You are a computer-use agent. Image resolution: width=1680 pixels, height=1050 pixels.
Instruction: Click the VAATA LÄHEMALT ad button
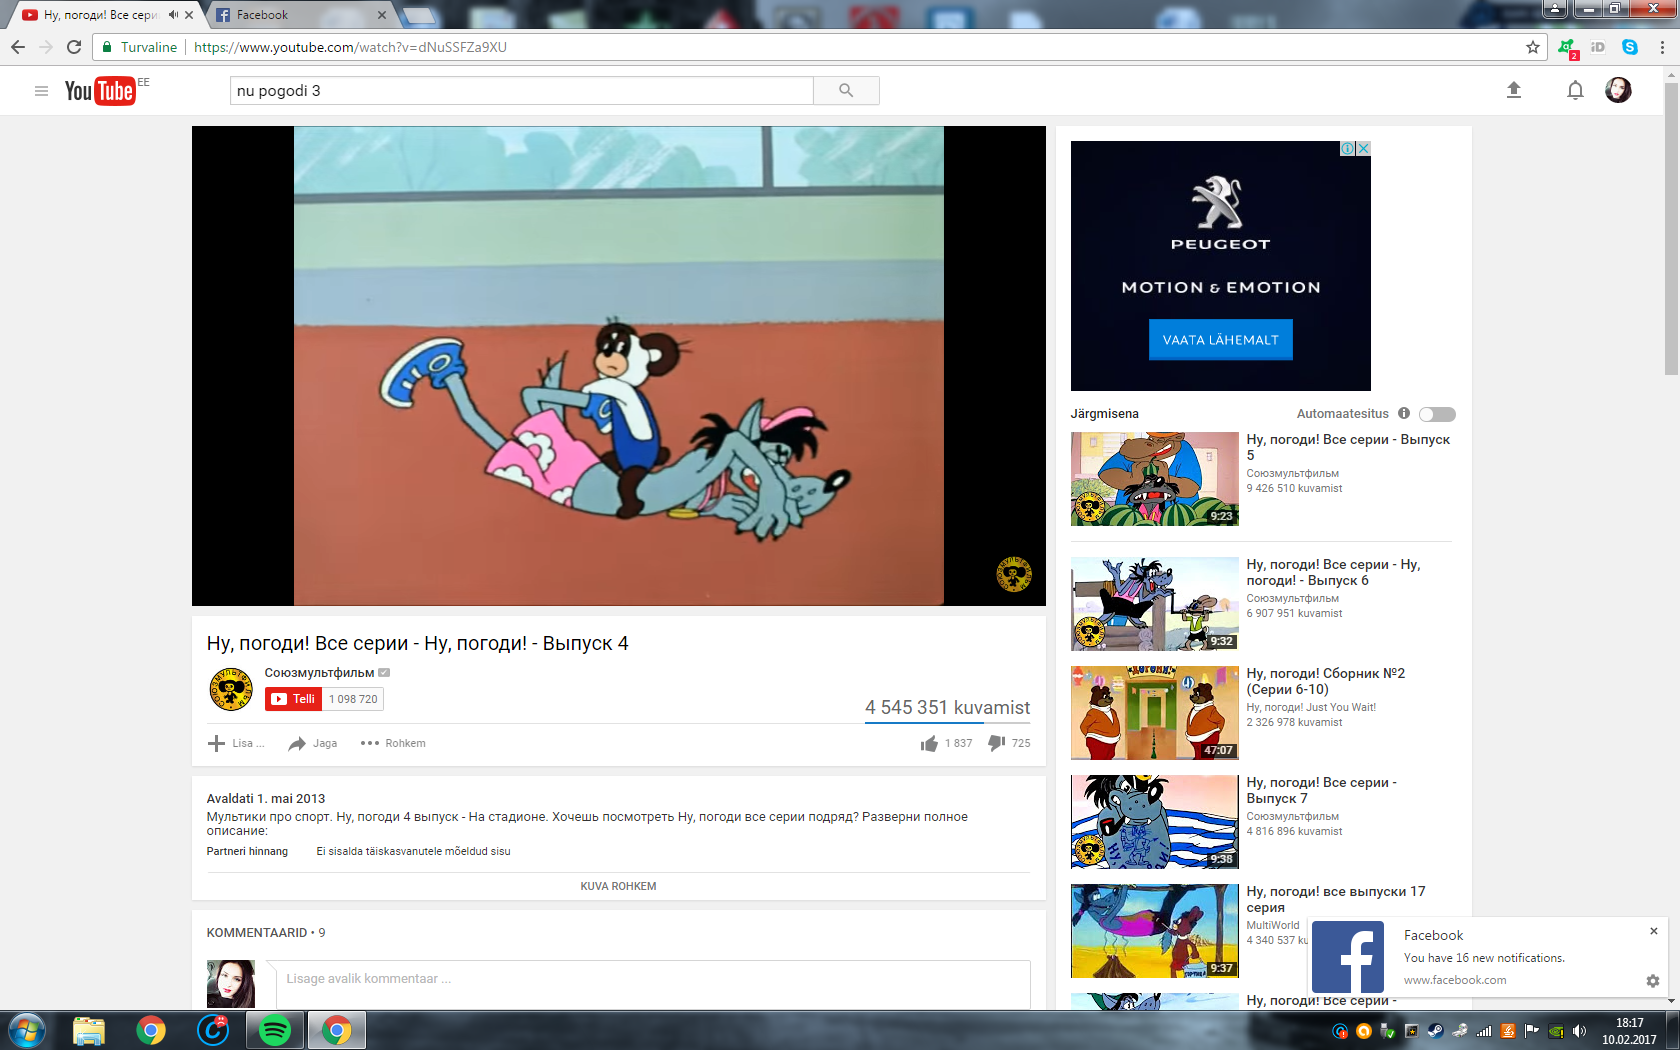point(1220,340)
